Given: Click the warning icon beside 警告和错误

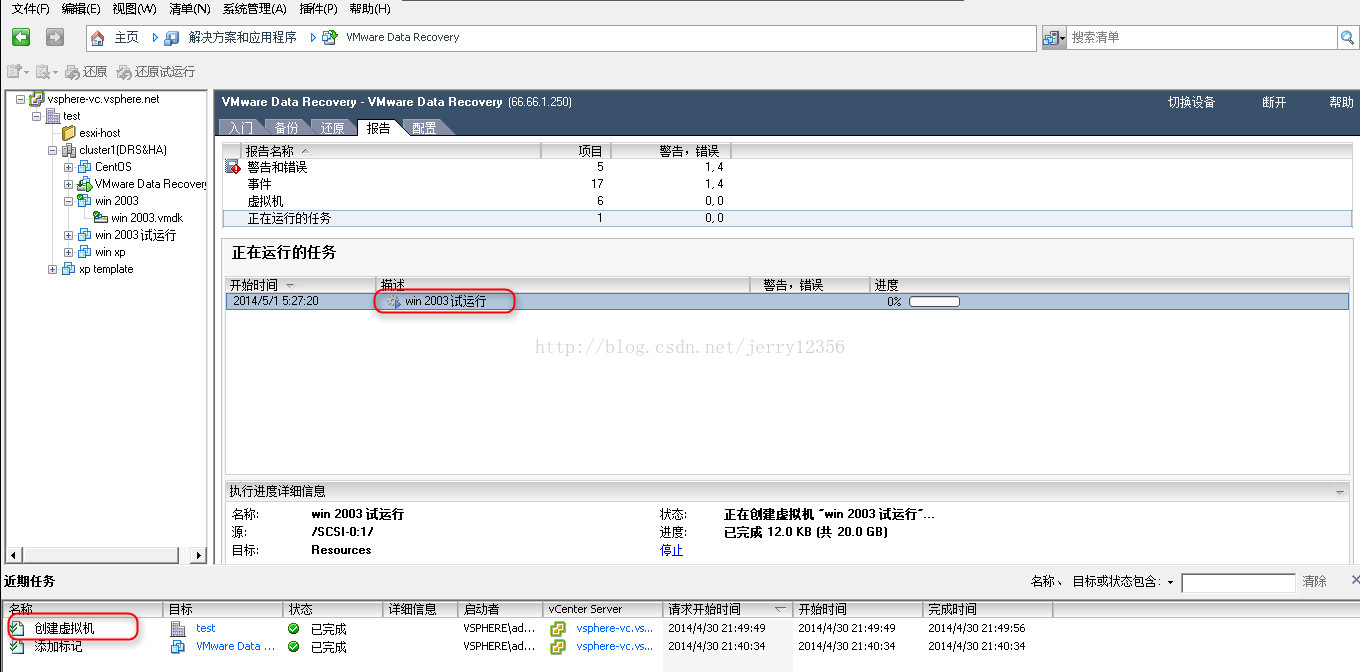Looking at the screenshot, I should point(233,167).
